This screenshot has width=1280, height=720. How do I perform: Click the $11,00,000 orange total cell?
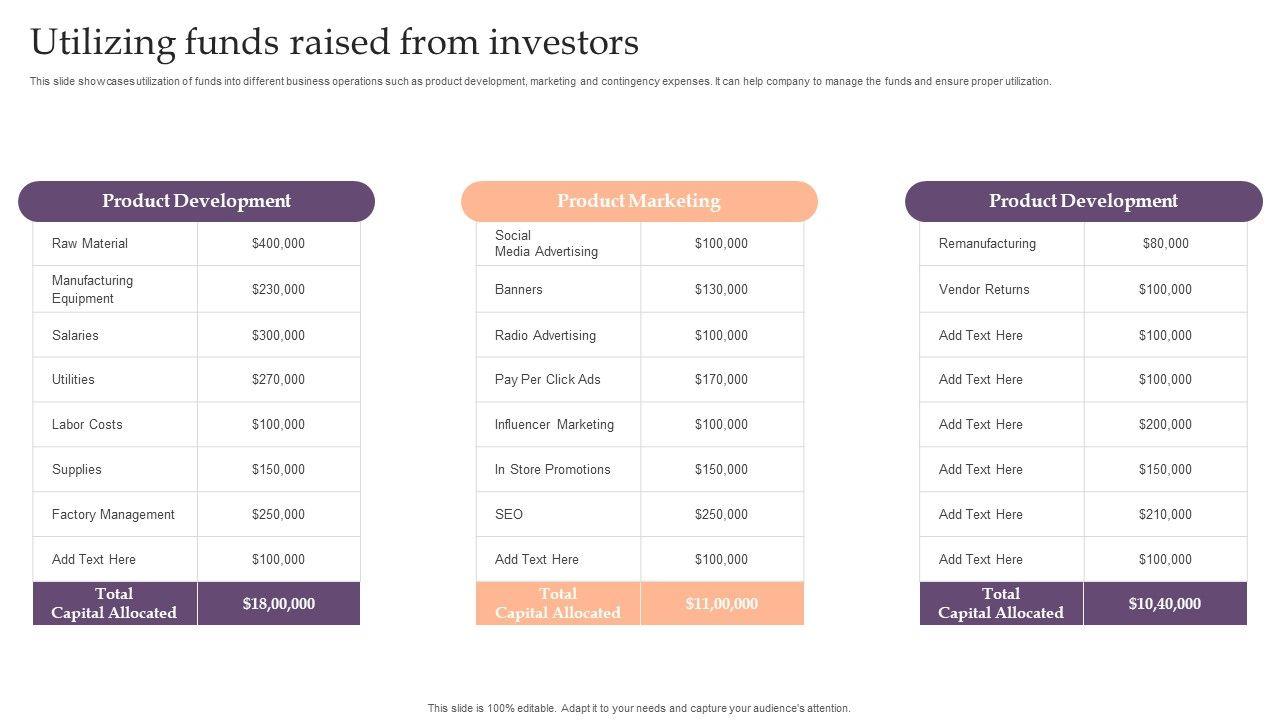[721, 603]
